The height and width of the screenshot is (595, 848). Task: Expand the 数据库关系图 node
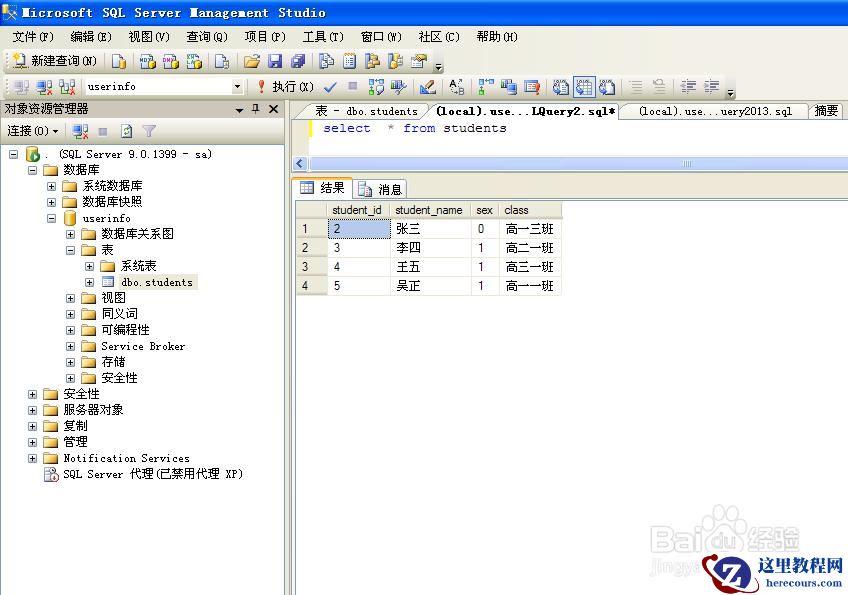click(70, 234)
